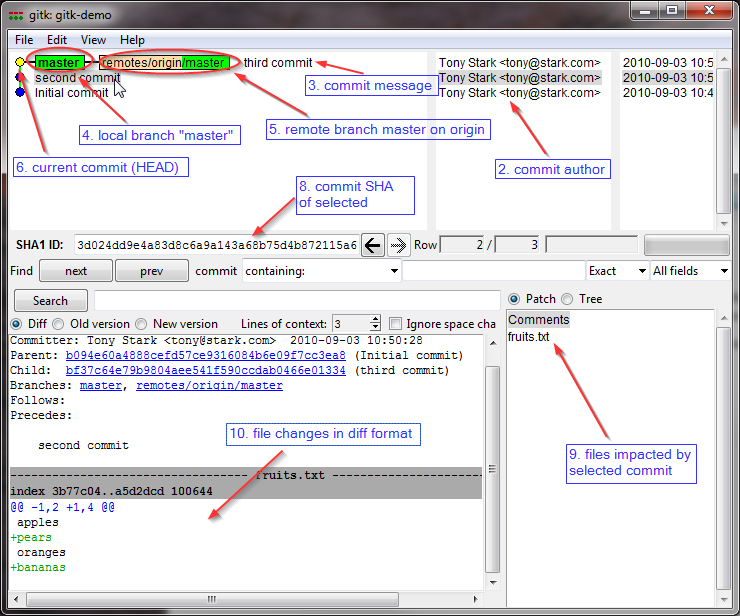Open the All fields dropdown
The width and height of the screenshot is (740, 616).
coord(690,271)
